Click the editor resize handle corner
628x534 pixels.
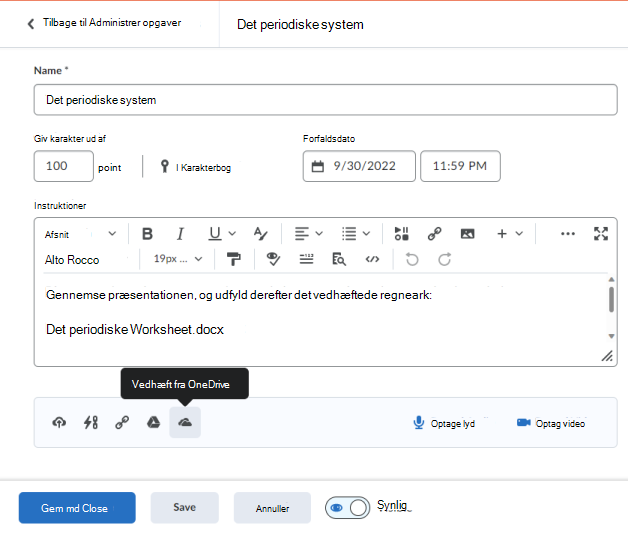coord(607,356)
